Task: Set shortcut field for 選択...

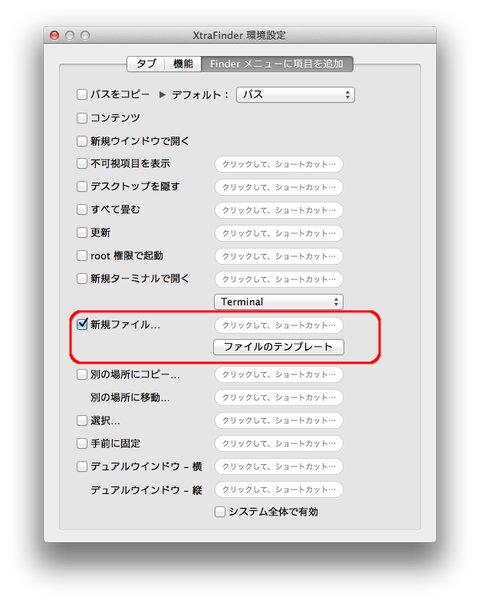Action: pos(279,420)
